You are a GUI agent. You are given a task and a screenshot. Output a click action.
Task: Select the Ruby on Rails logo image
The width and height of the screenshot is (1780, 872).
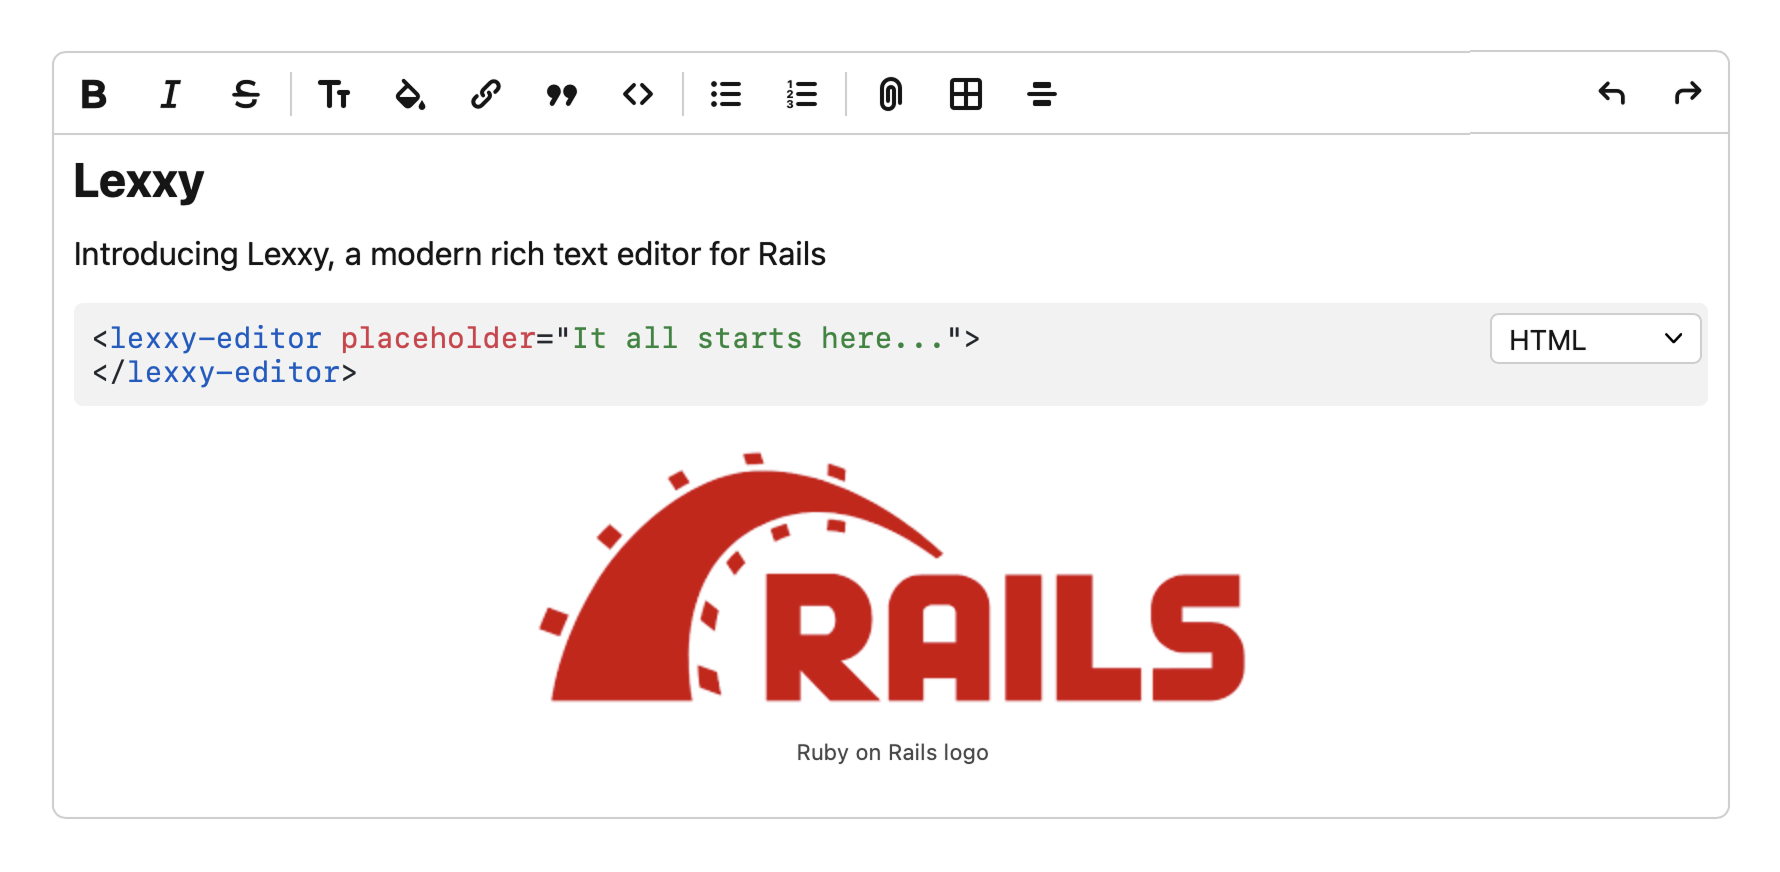tap(892, 578)
